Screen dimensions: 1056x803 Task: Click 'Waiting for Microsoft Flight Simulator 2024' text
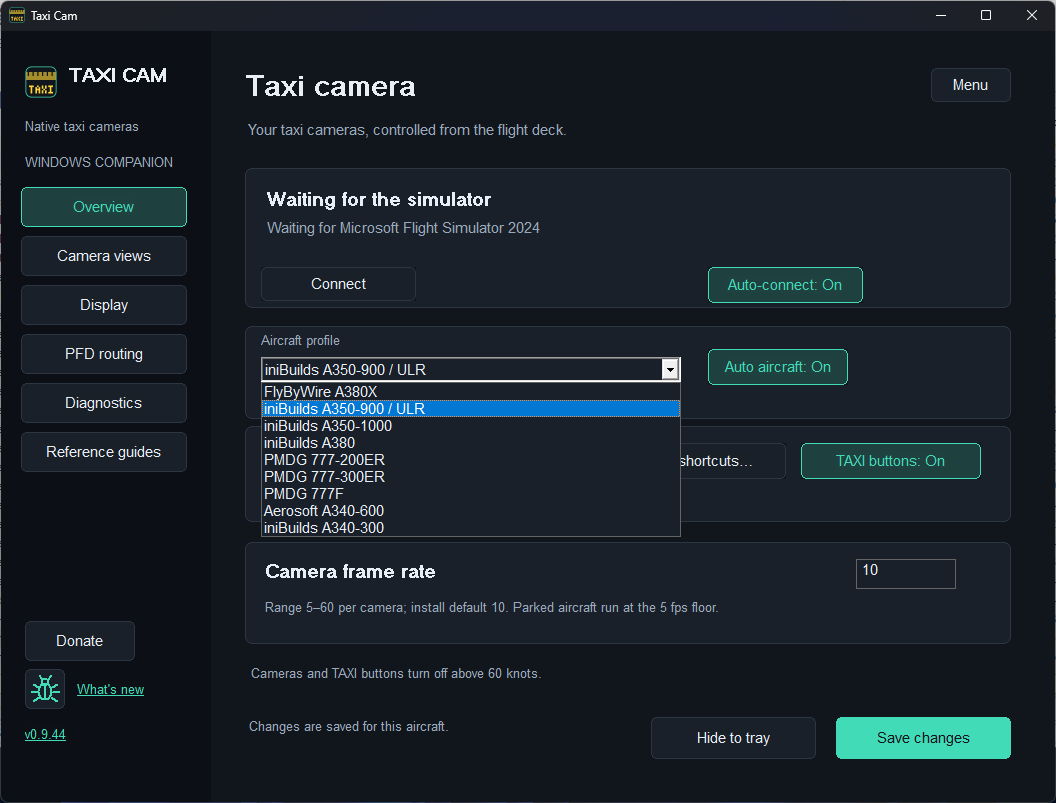[x=403, y=228]
